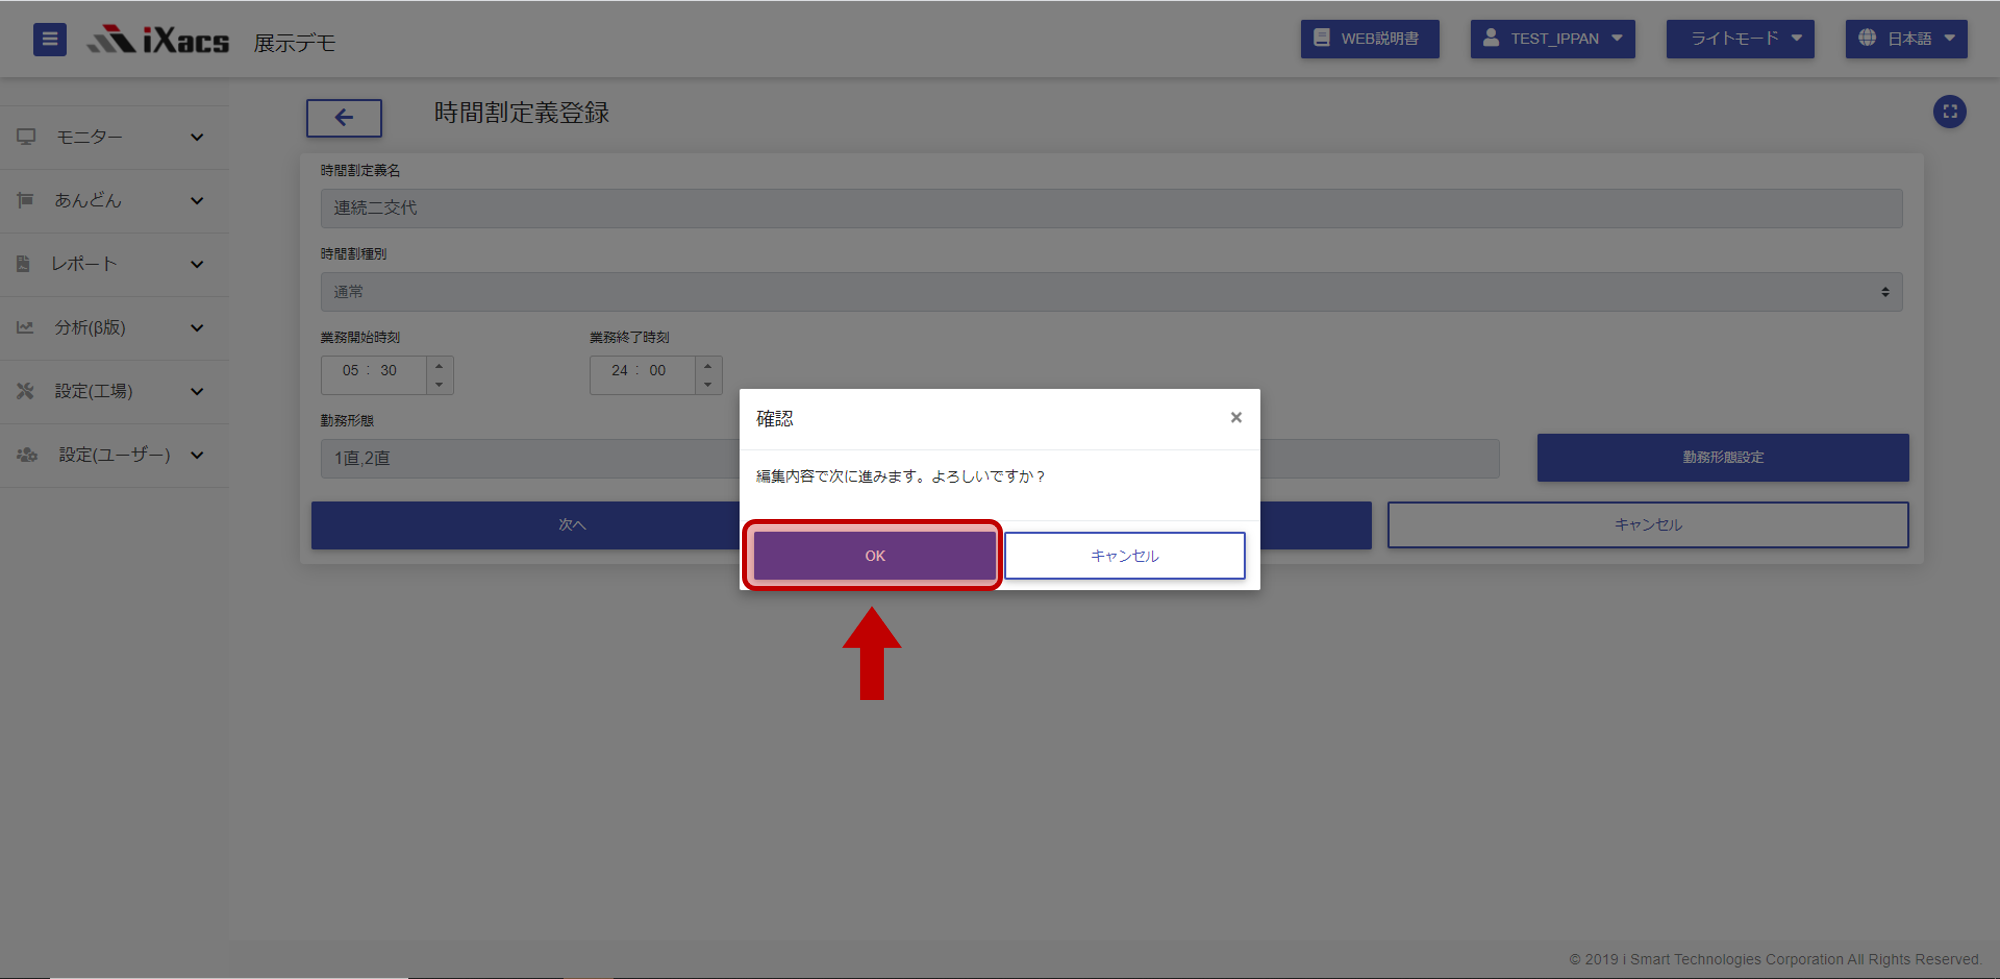
Task: Open the 時間割種別 dropdown
Action: point(1111,292)
